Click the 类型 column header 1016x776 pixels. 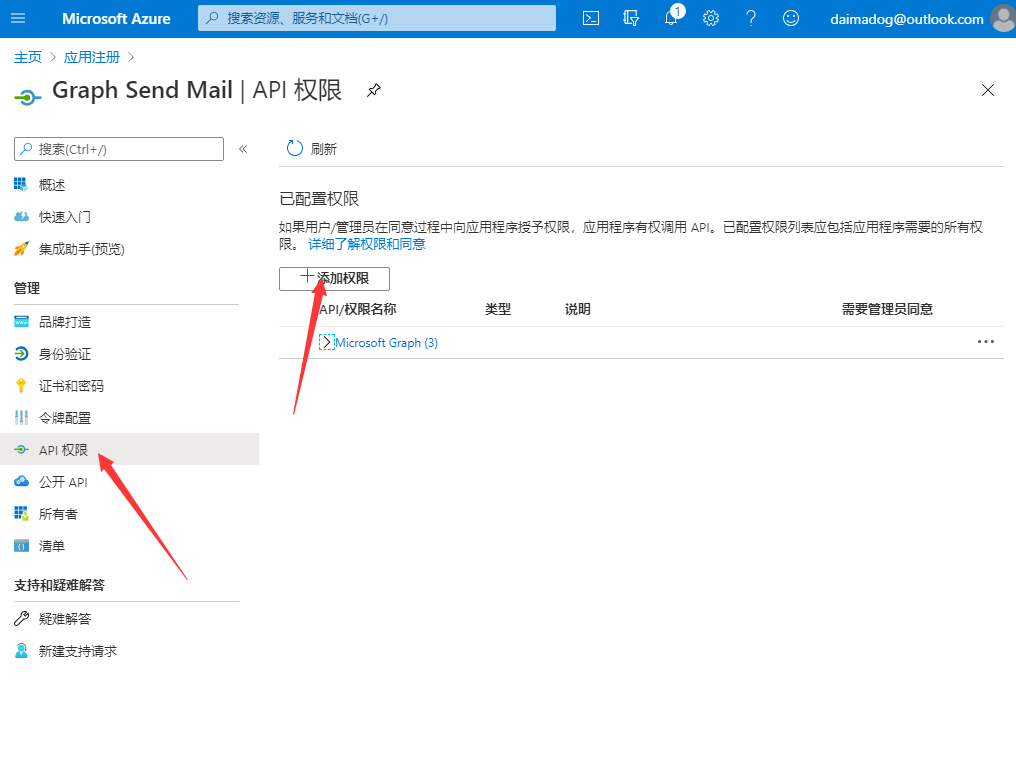(498, 309)
